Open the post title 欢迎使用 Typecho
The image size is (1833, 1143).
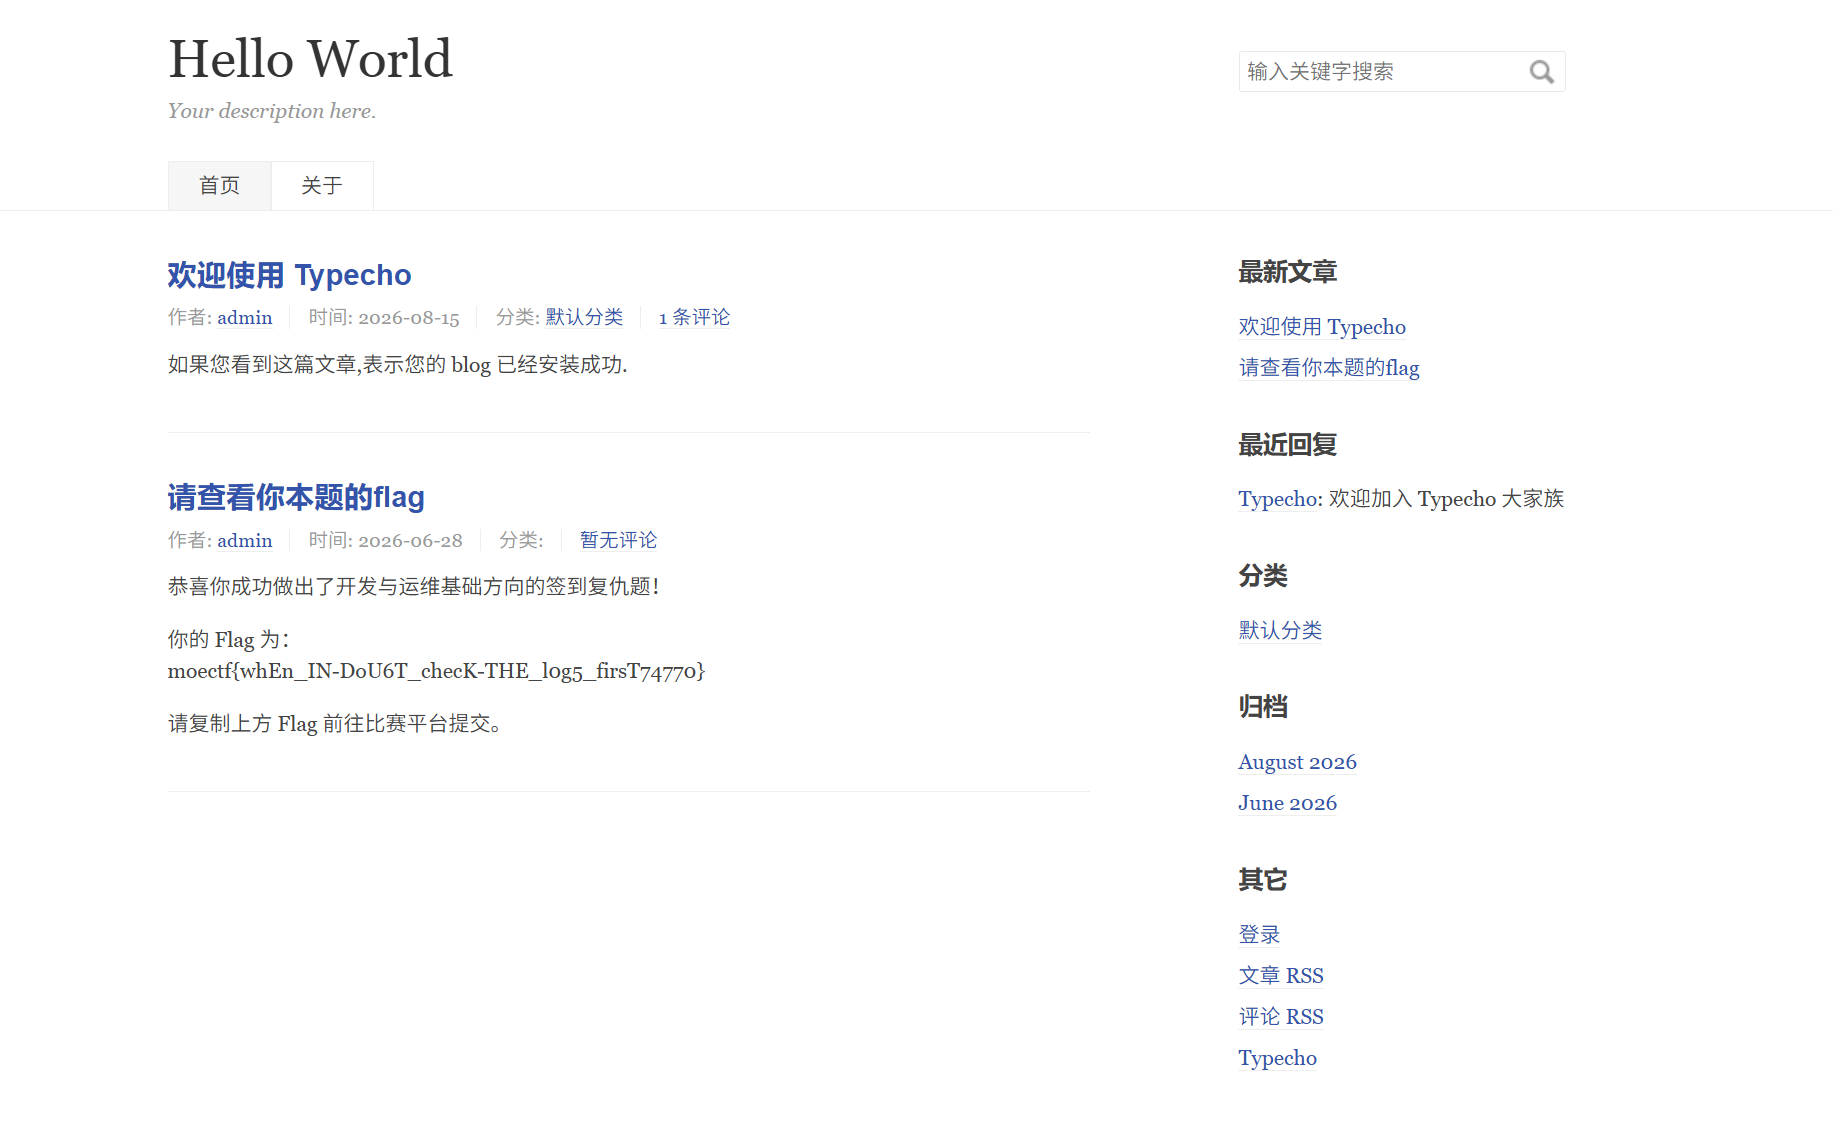pyautogui.click(x=289, y=275)
